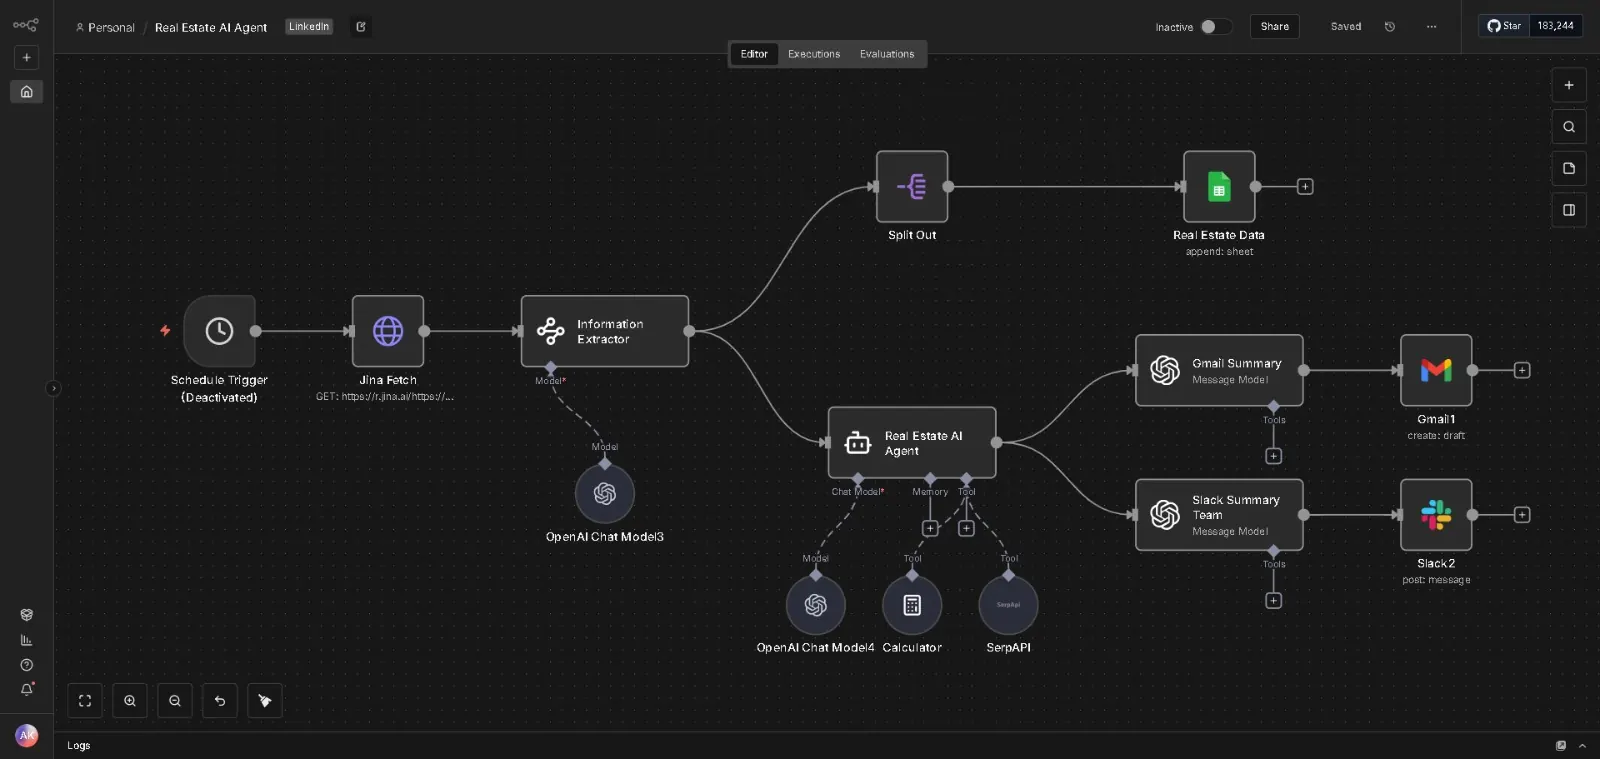Open insights chart icon in sidebar
Screen dimensions: 1600x759
[27, 640]
